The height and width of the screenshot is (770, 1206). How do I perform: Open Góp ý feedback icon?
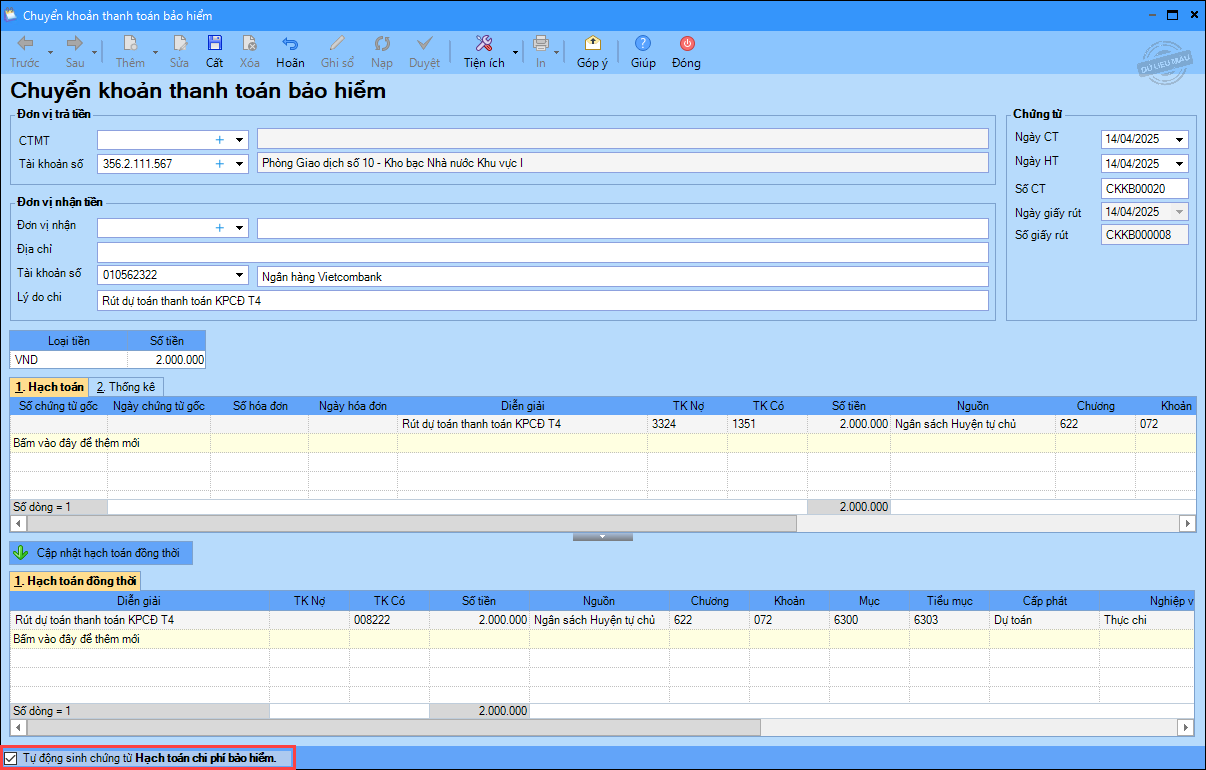(x=592, y=44)
